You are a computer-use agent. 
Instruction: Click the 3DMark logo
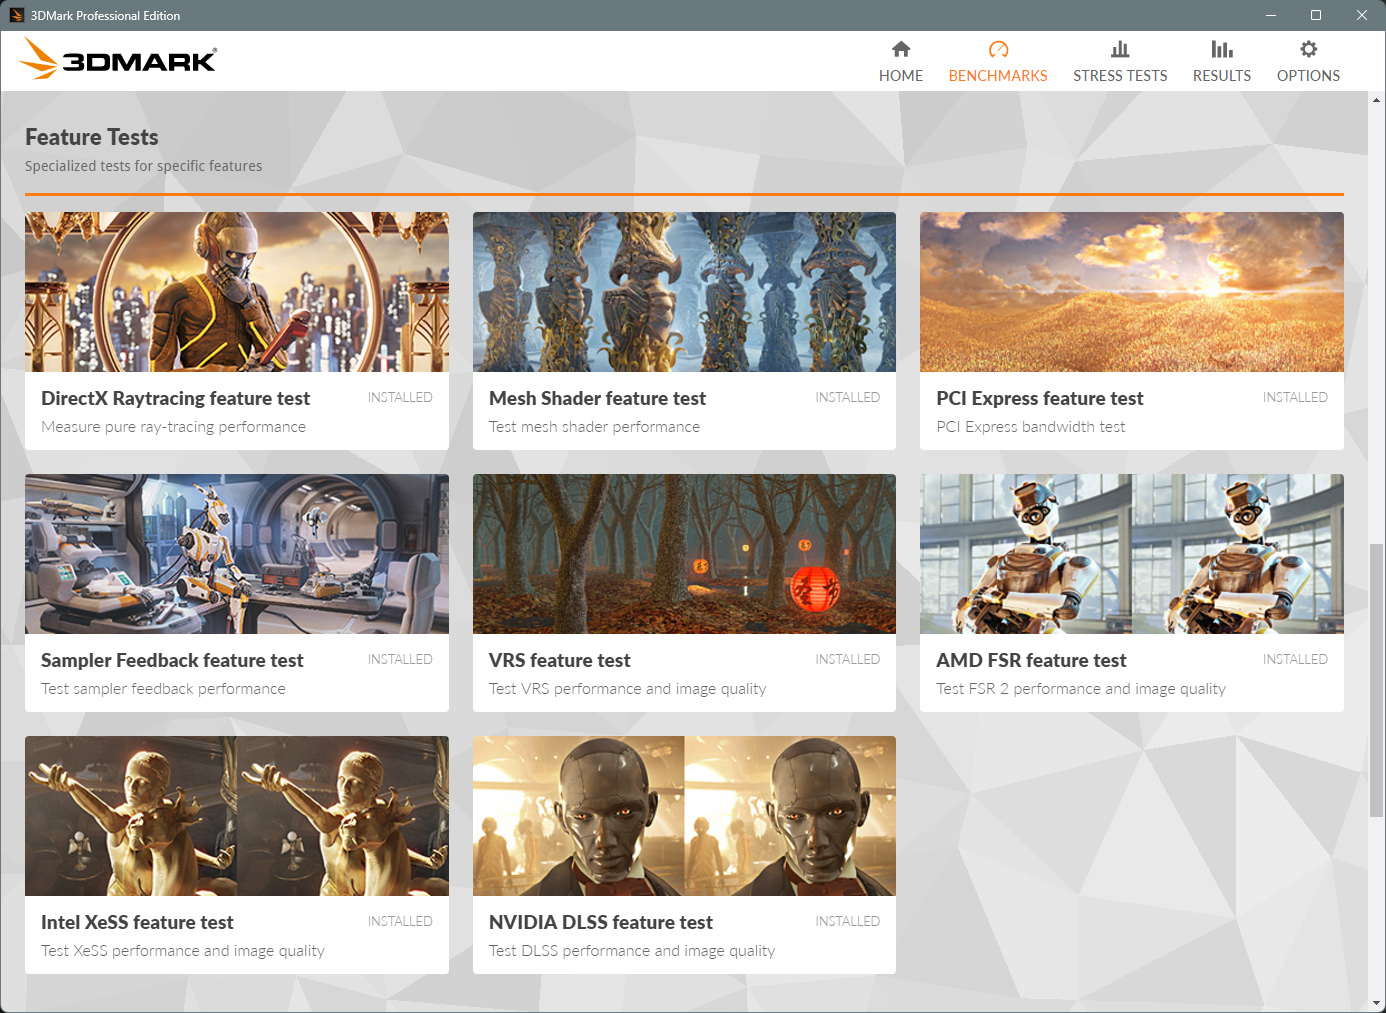(118, 59)
